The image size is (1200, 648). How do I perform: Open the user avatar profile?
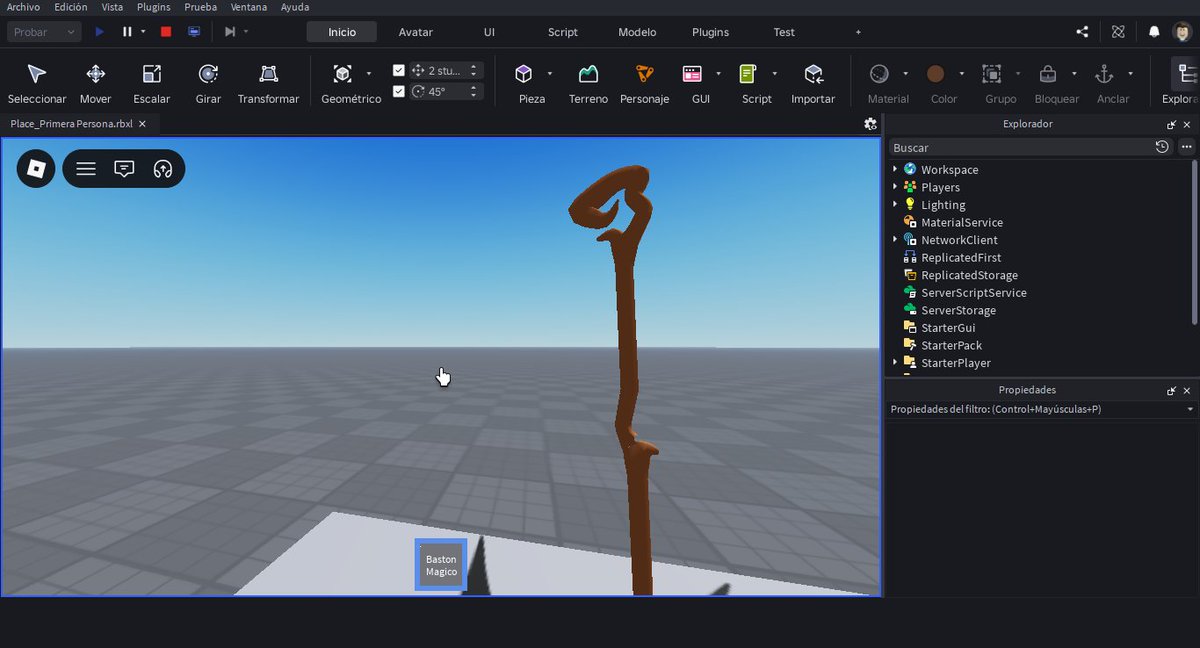pos(1182,32)
